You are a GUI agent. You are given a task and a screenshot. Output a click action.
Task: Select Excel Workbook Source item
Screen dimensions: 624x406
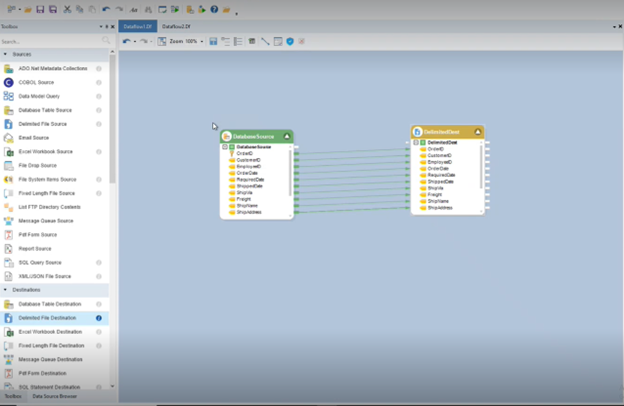click(46, 151)
